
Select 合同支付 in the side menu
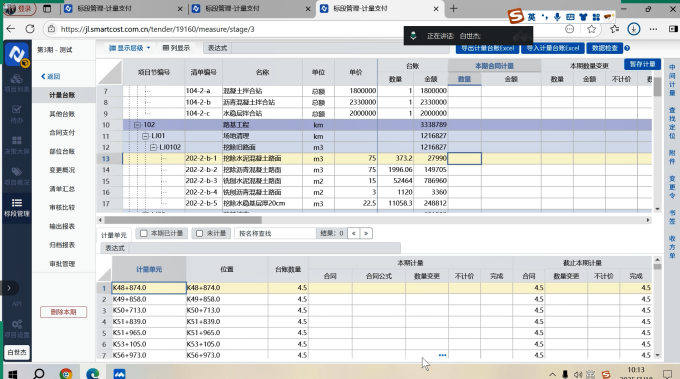pos(62,133)
